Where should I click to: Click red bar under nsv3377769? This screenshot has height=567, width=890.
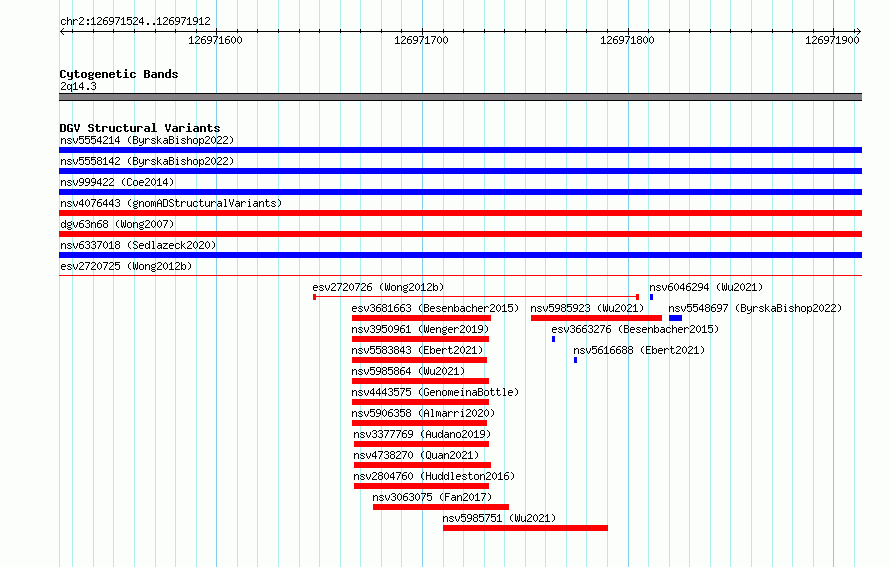coord(421,444)
